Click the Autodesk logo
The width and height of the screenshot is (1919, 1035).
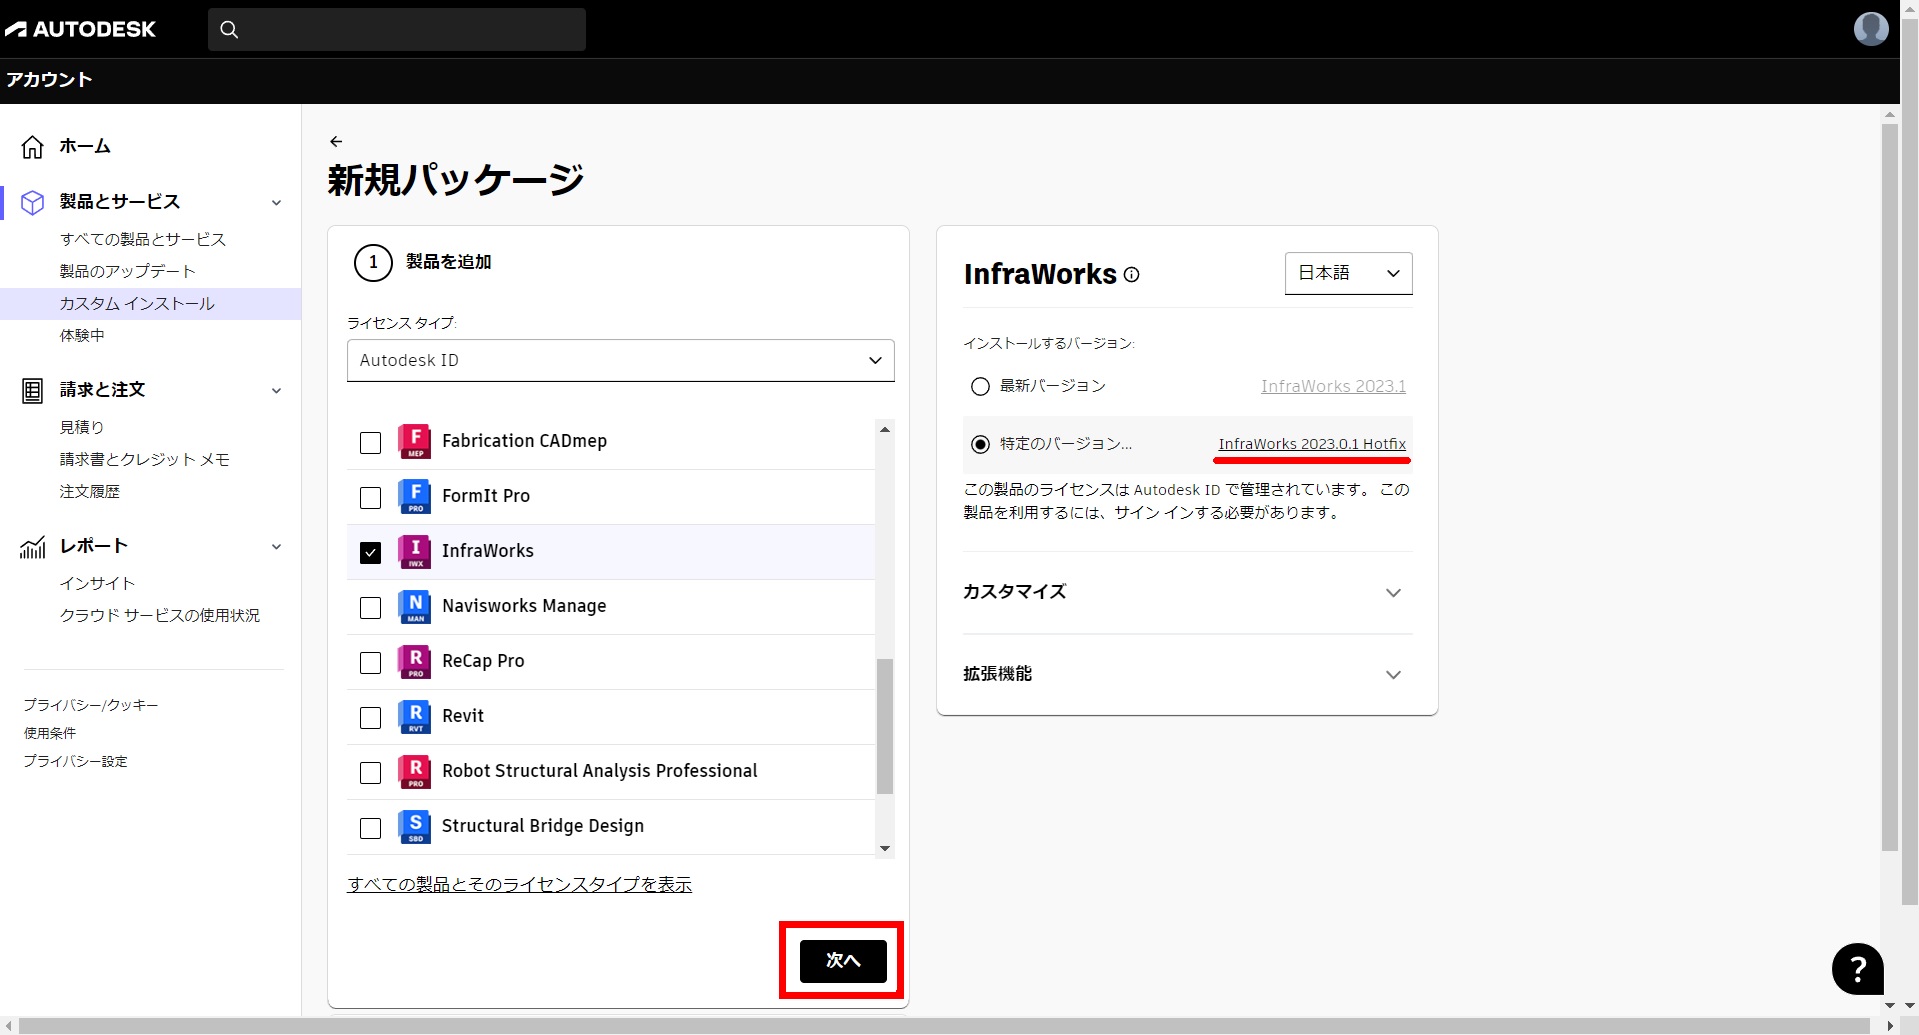[x=80, y=29]
